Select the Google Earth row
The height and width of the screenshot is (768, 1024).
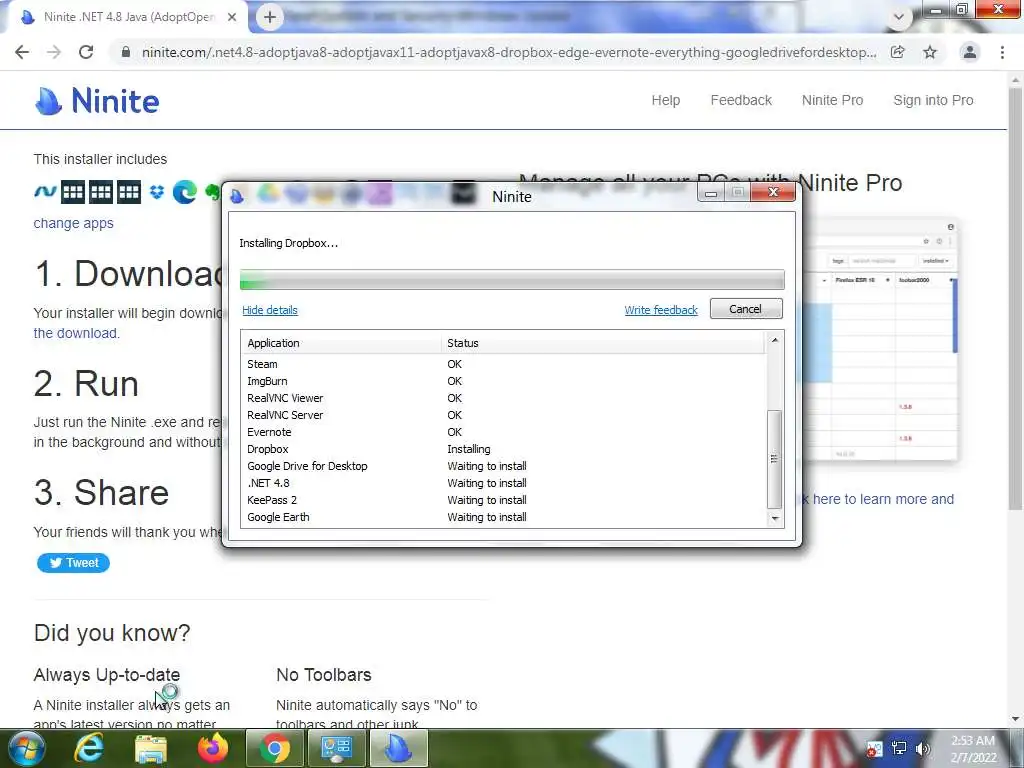[x=504, y=517]
